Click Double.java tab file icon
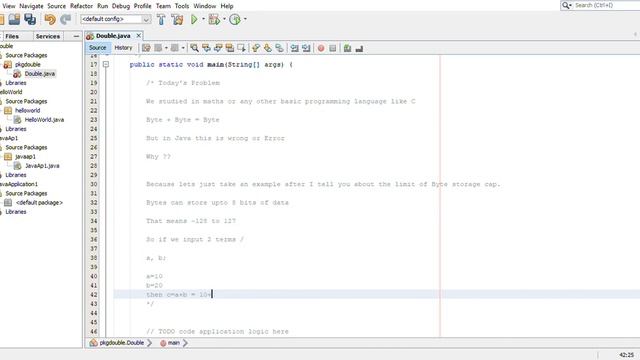Image resolution: width=640 pixels, height=360 pixels. point(90,36)
